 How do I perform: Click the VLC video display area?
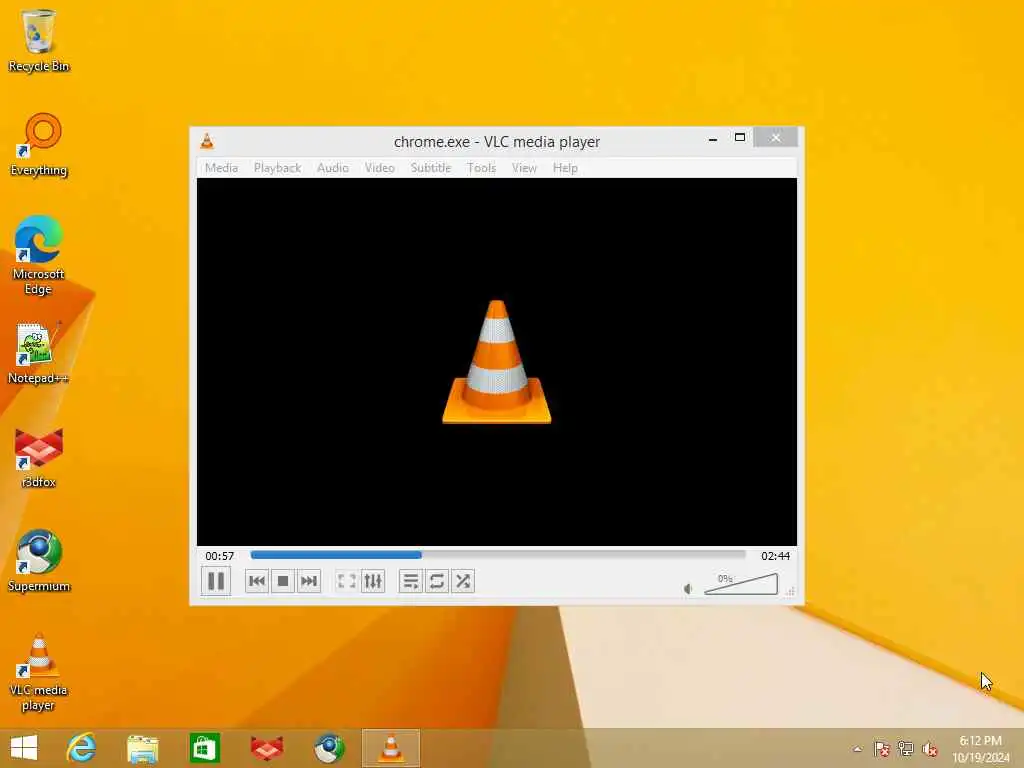(497, 361)
